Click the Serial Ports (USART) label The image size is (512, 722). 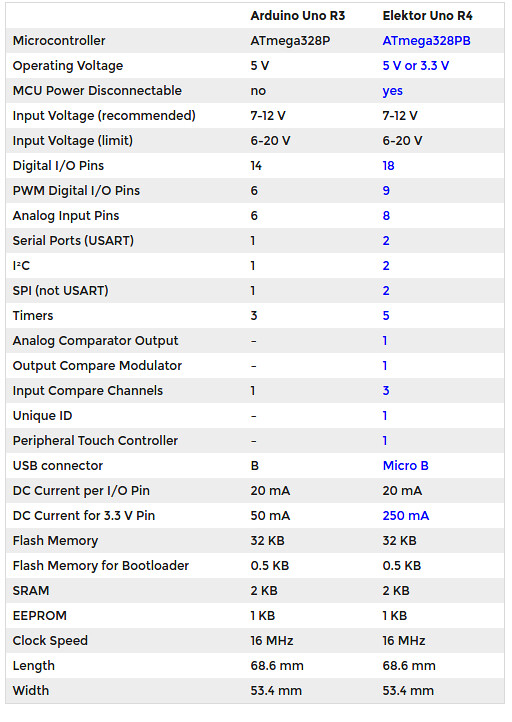click(73, 241)
